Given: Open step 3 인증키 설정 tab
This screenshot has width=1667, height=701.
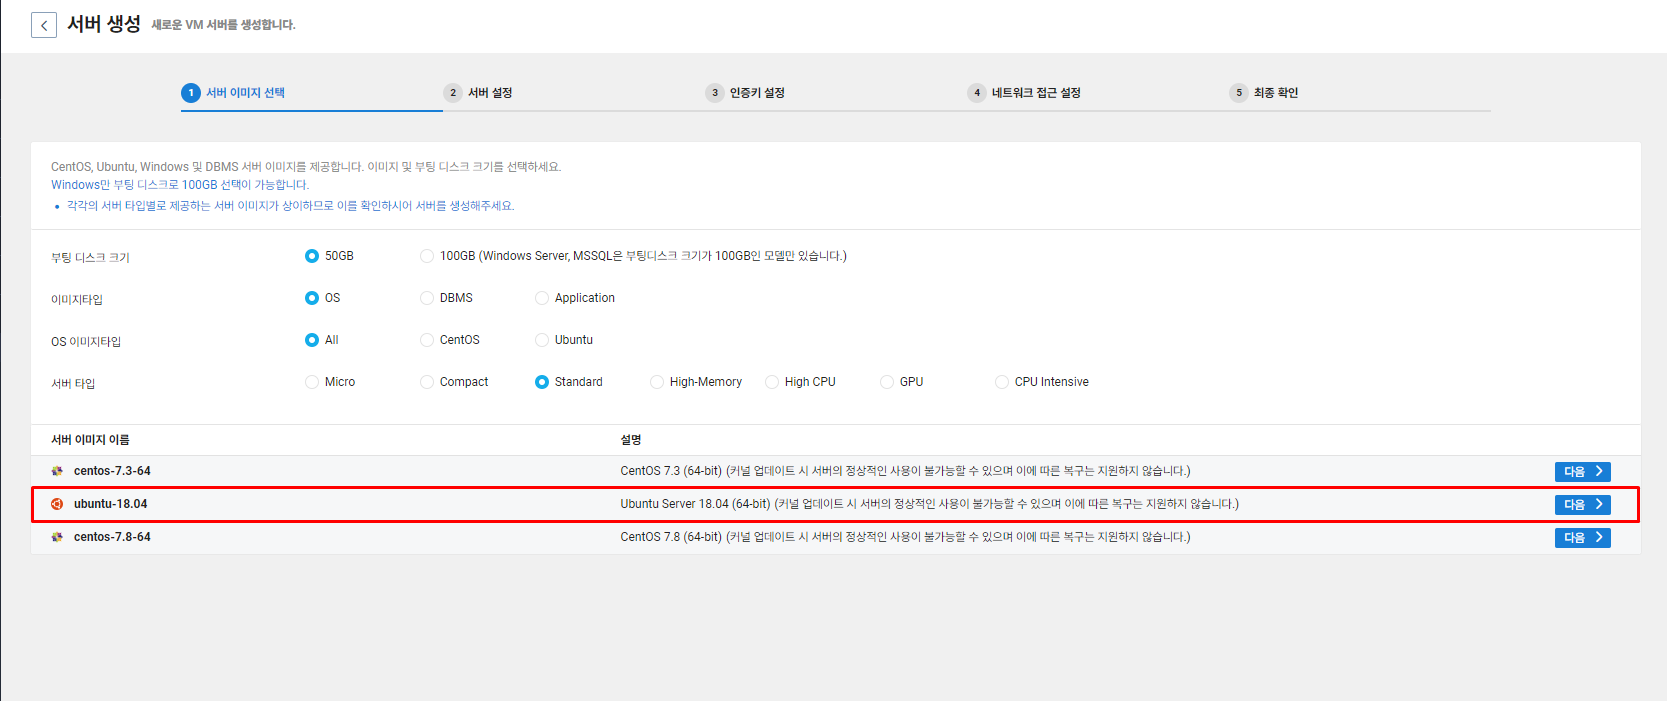Looking at the screenshot, I should click(745, 93).
